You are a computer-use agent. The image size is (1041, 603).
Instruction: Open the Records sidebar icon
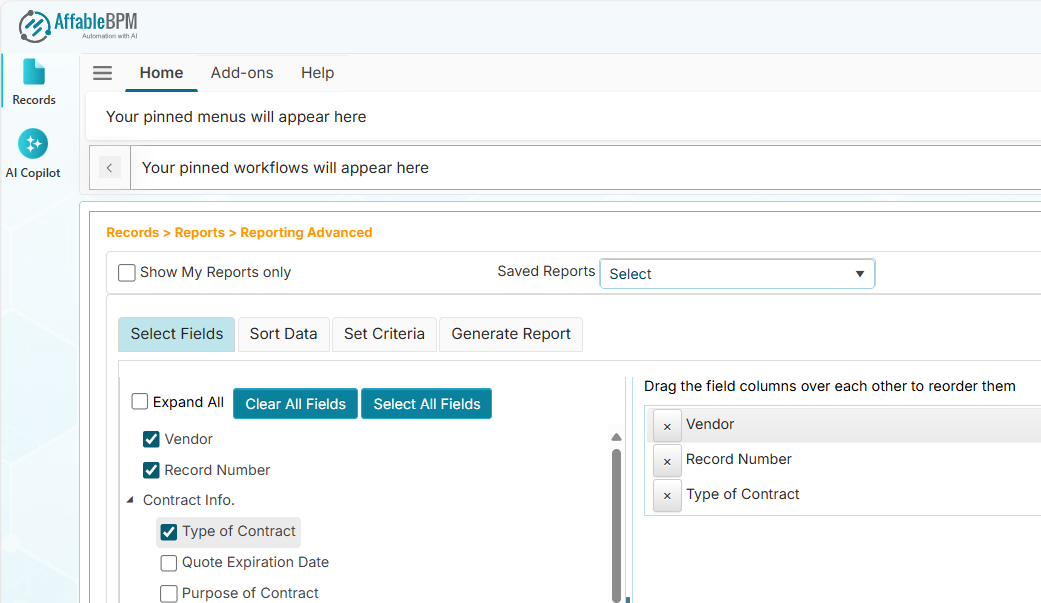coord(33,78)
